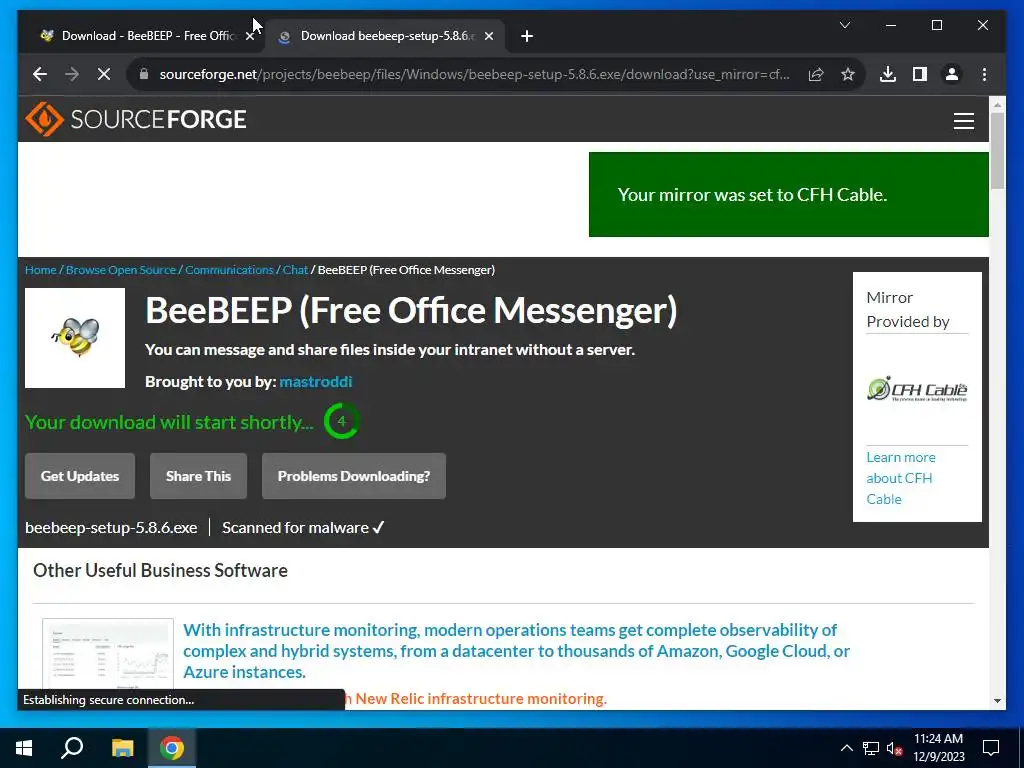Image resolution: width=1024 pixels, height=768 pixels.
Task: Click the Share This button
Action: 199,476
